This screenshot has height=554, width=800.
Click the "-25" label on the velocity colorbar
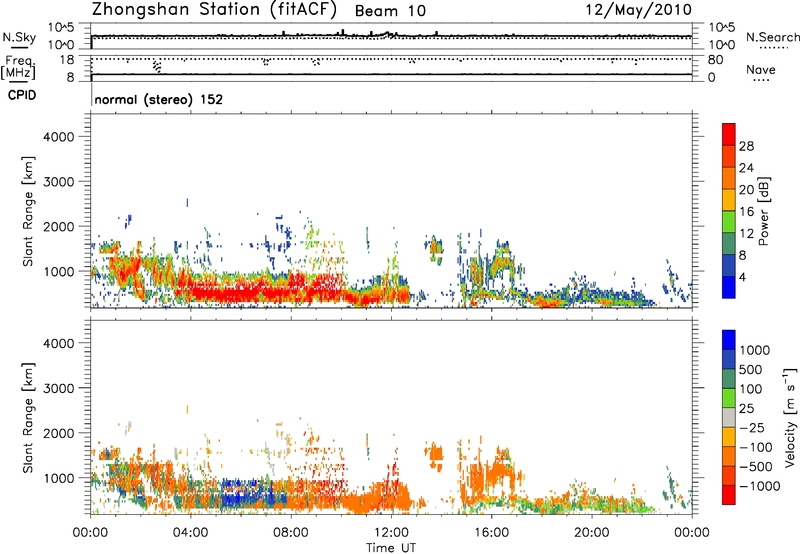752,428
